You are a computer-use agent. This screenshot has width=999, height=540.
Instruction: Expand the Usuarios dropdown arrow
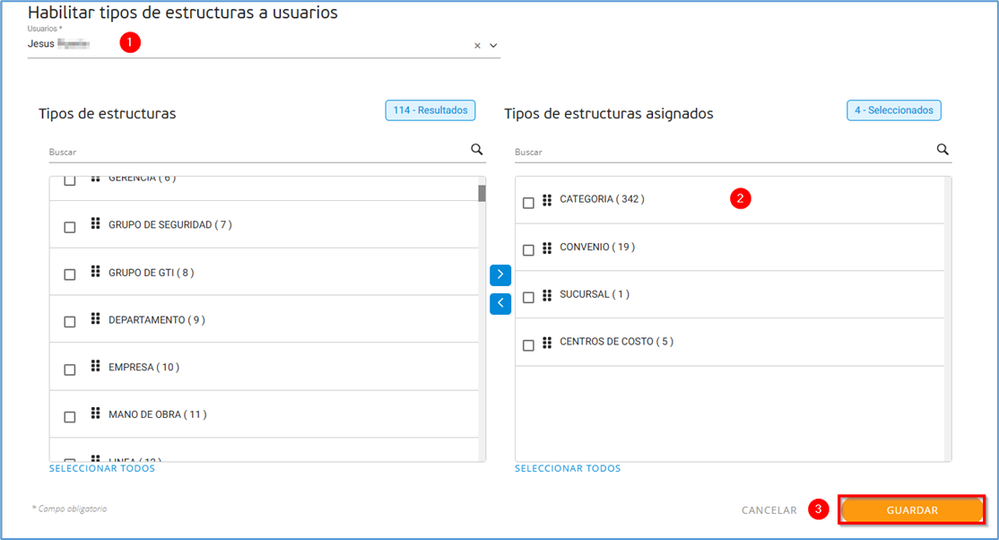pos(493,46)
